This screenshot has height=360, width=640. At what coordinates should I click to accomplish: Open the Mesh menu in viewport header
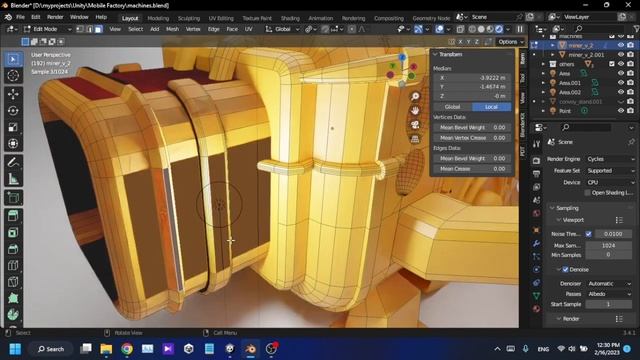[172, 29]
